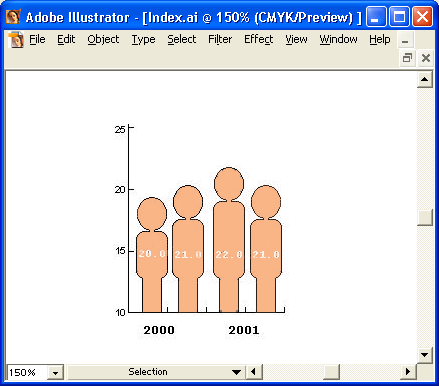Click the Illustrator icon in title bar
The image size is (439, 386).
click(x=13, y=17)
